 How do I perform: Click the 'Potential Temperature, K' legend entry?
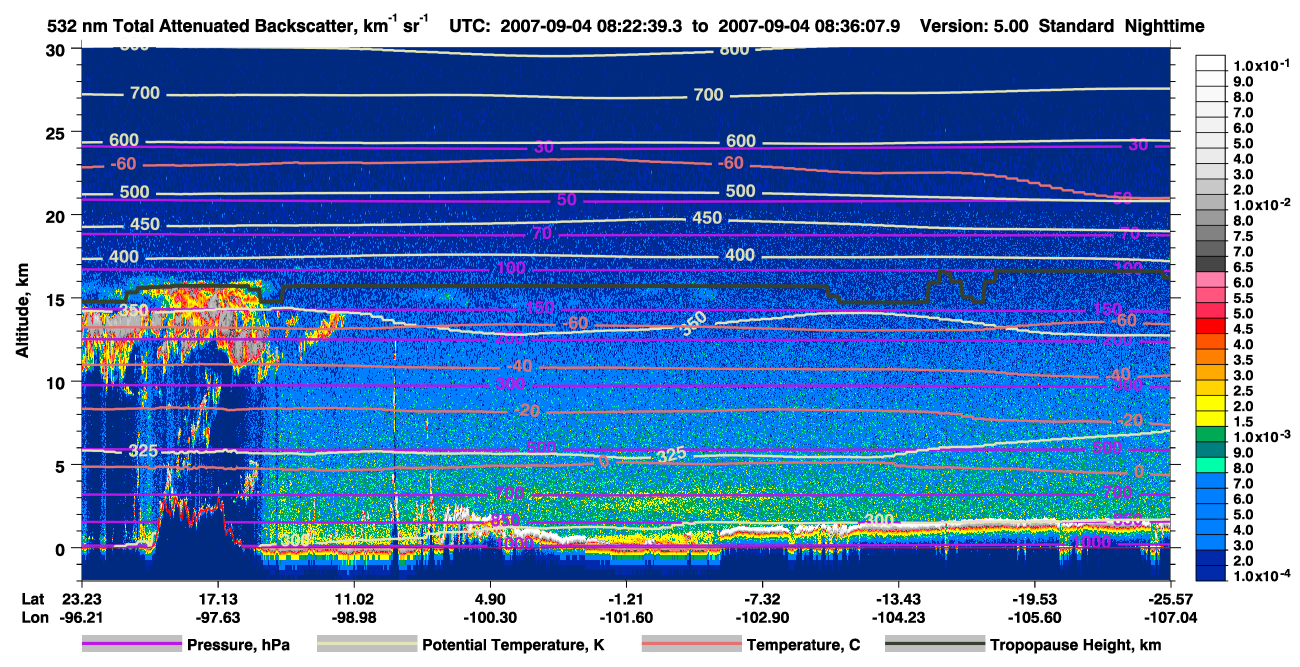tap(513, 645)
